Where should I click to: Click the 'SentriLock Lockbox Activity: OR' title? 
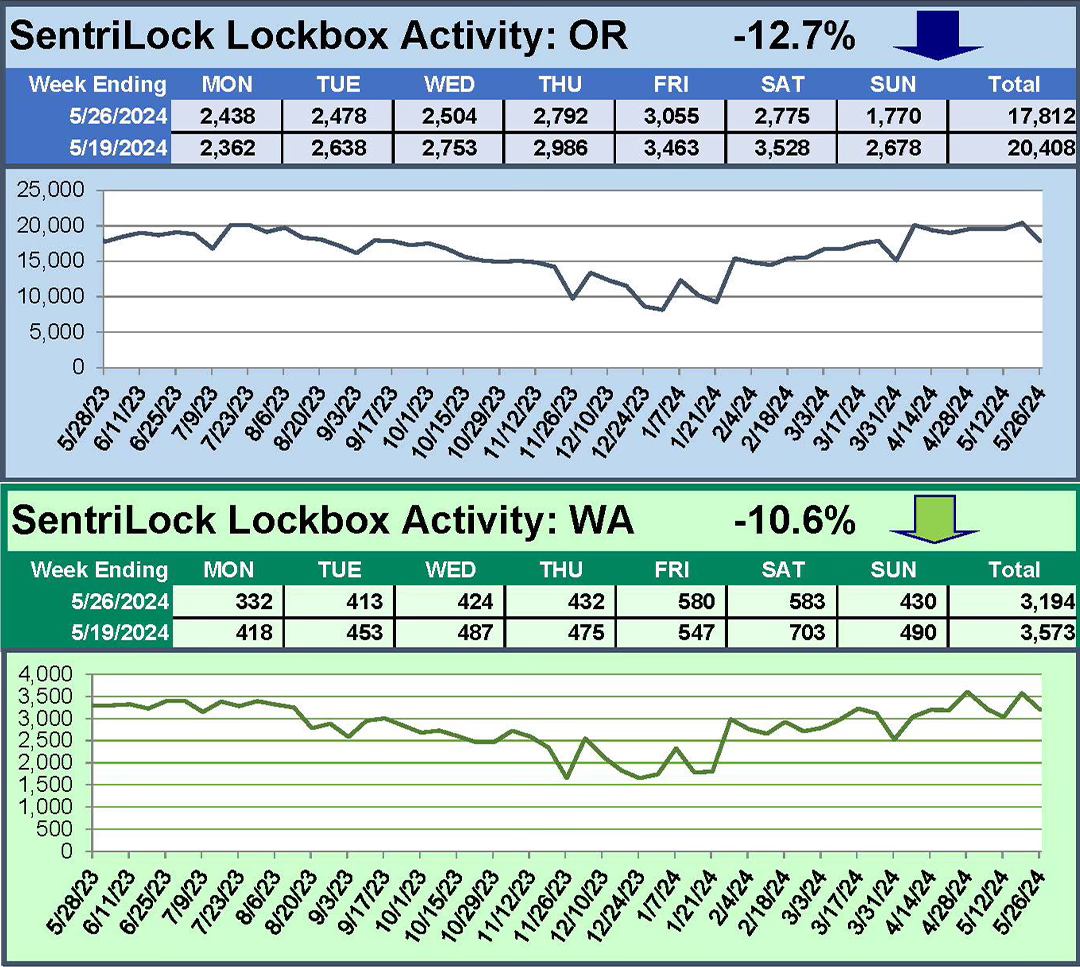(x=319, y=36)
